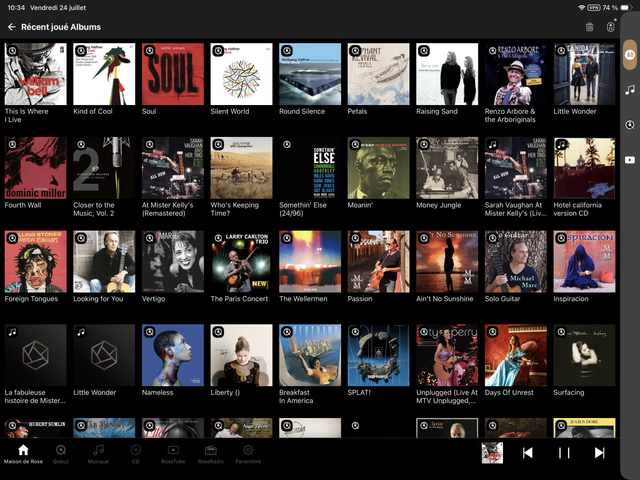Open the Raising Sand album
Screen dimensions: 640x480
pos(447,74)
